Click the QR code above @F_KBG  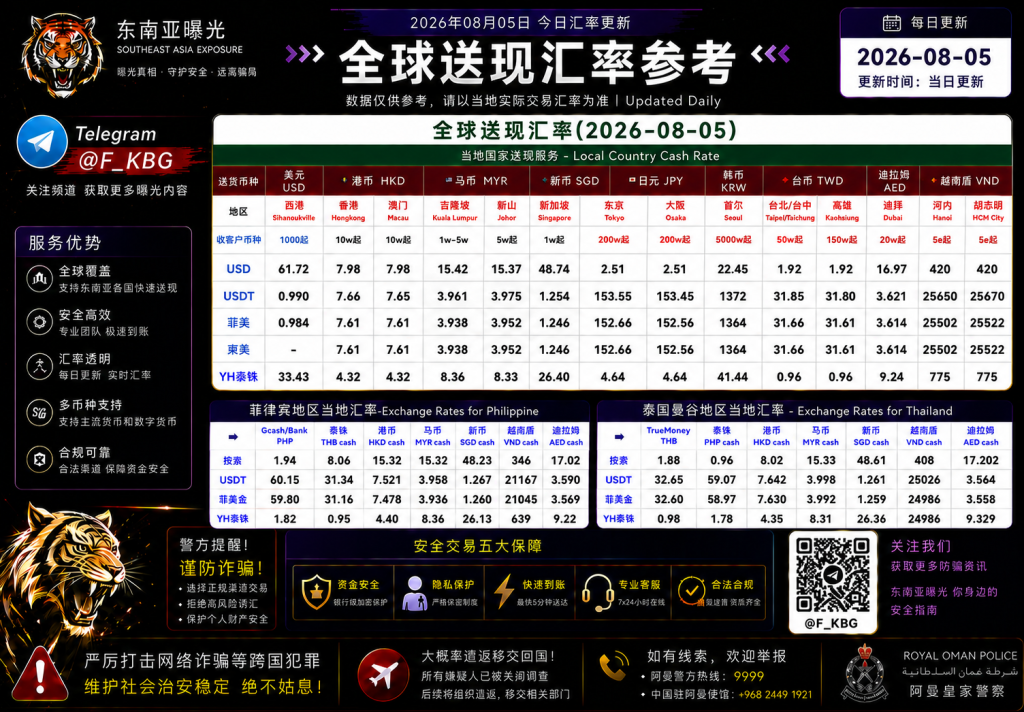point(833,574)
